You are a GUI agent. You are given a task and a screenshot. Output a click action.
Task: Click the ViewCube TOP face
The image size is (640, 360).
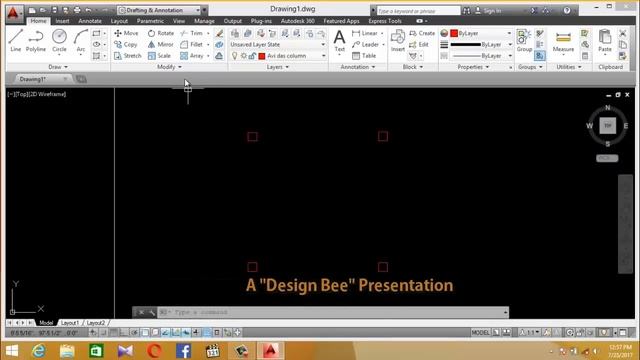(x=607, y=126)
